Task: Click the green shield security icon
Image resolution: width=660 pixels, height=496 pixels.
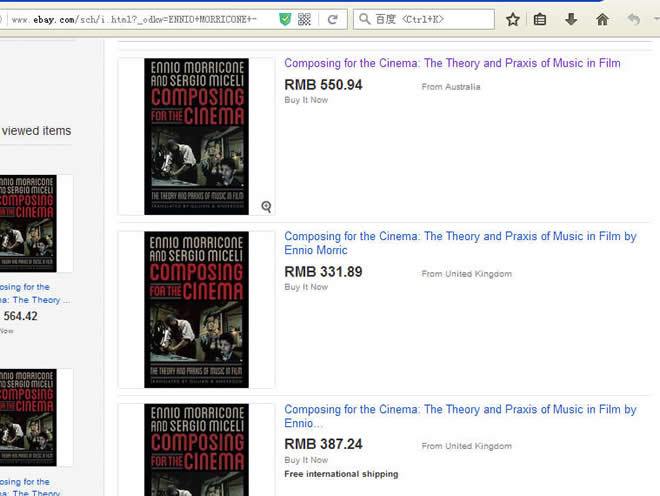Action: [285, 19]
